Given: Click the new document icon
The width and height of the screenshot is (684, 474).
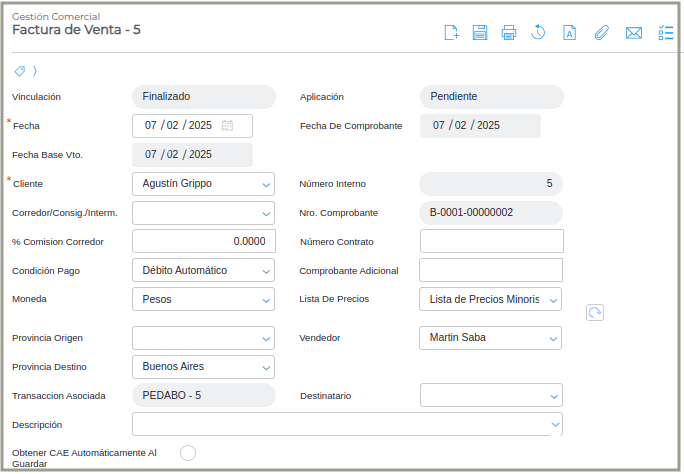Looking at the screenshot, I should (x=451, y=33).
